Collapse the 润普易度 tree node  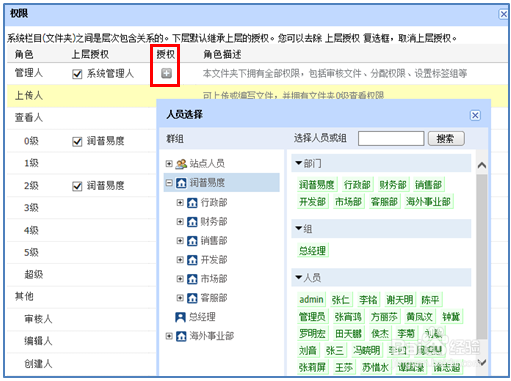[169, 183]
